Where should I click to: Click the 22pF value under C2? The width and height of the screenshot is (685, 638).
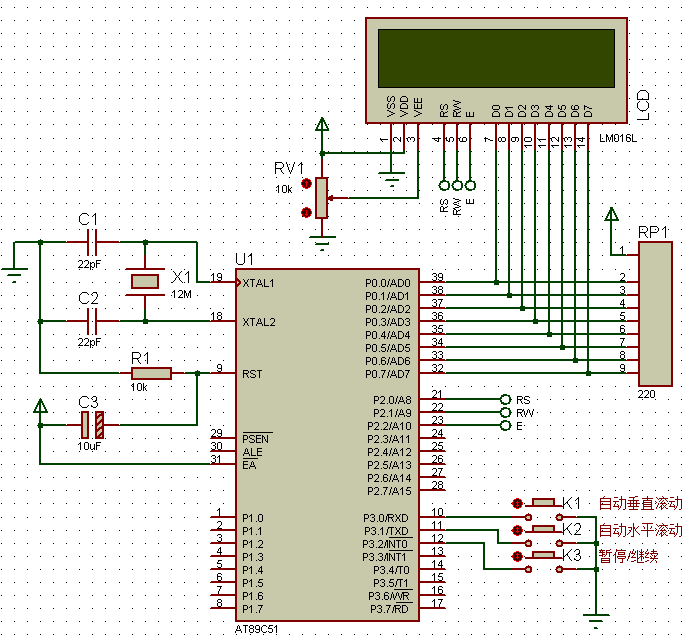point(89,342)
